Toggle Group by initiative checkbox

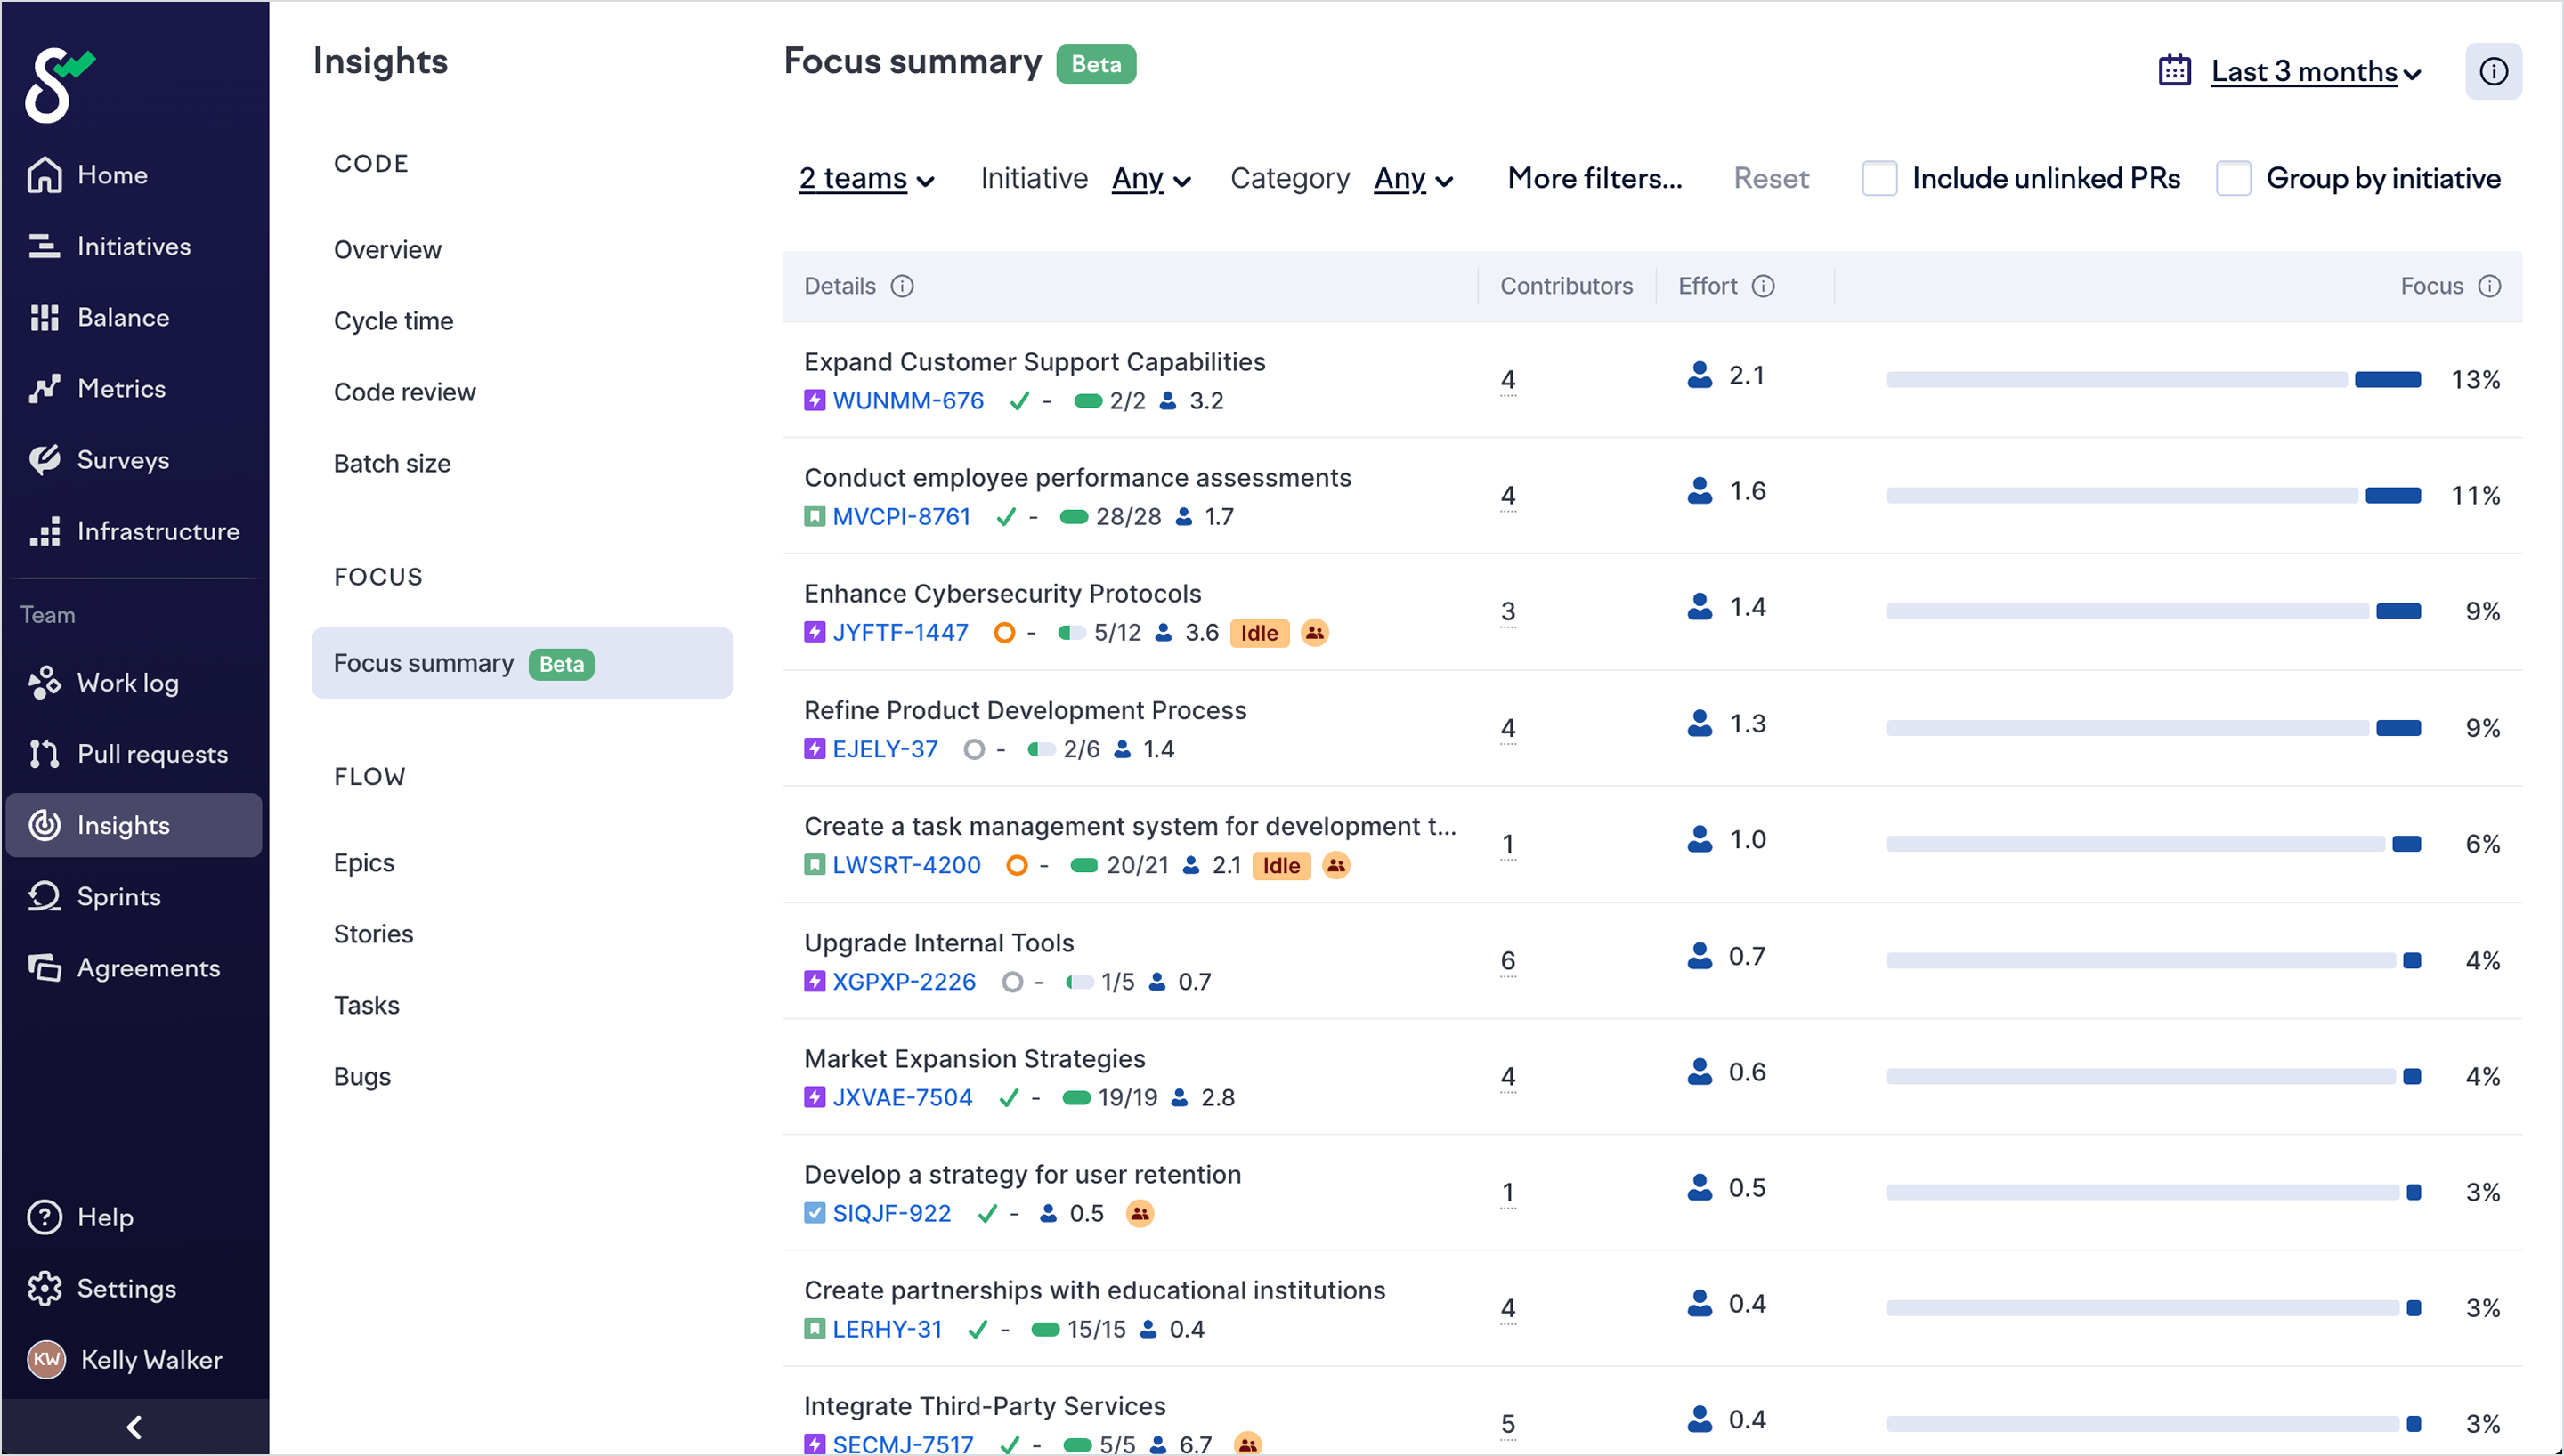(x=2233, y=178)
